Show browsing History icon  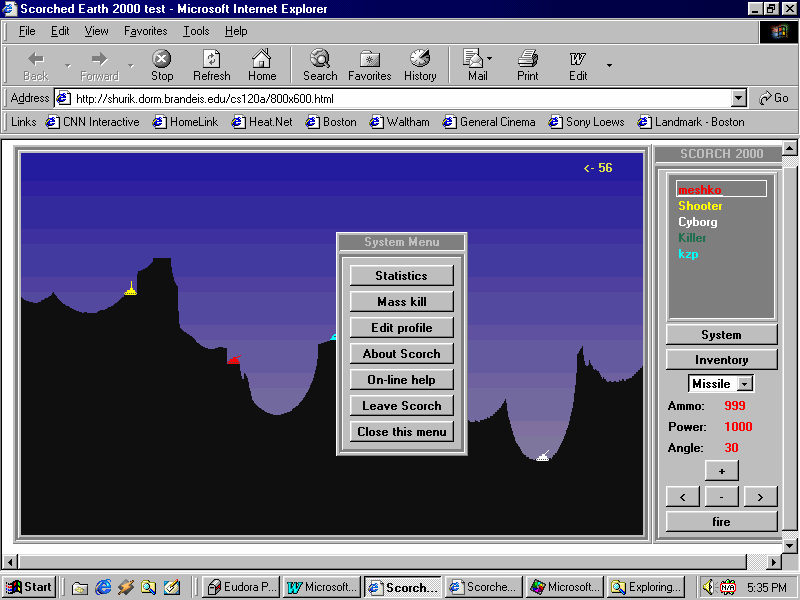pos(420,60)
